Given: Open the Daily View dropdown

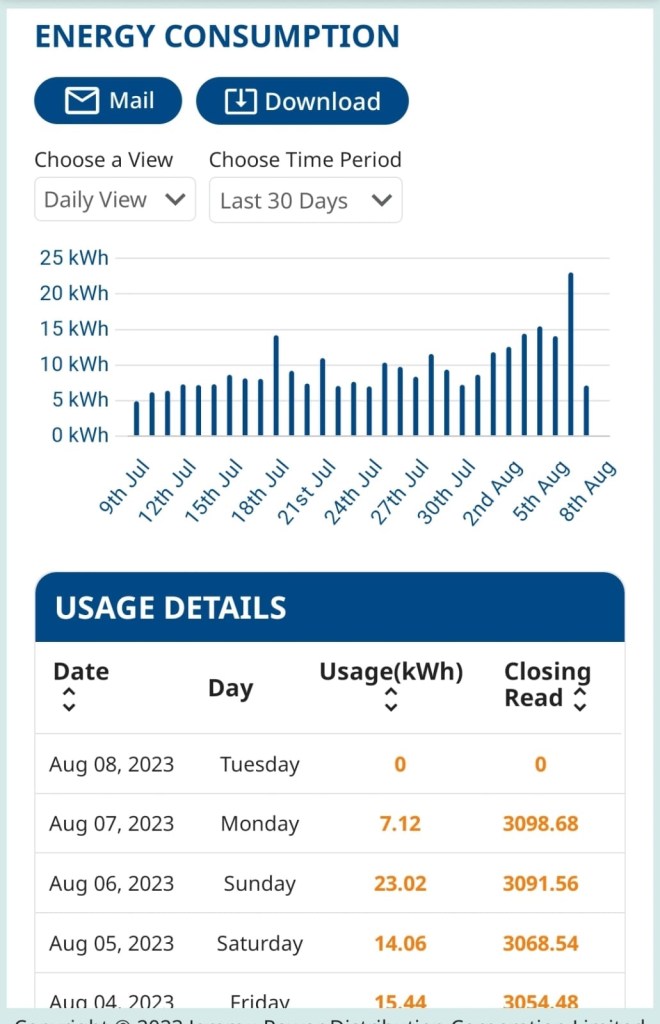Looking at the screenshot, I should (x=114, y=200).
